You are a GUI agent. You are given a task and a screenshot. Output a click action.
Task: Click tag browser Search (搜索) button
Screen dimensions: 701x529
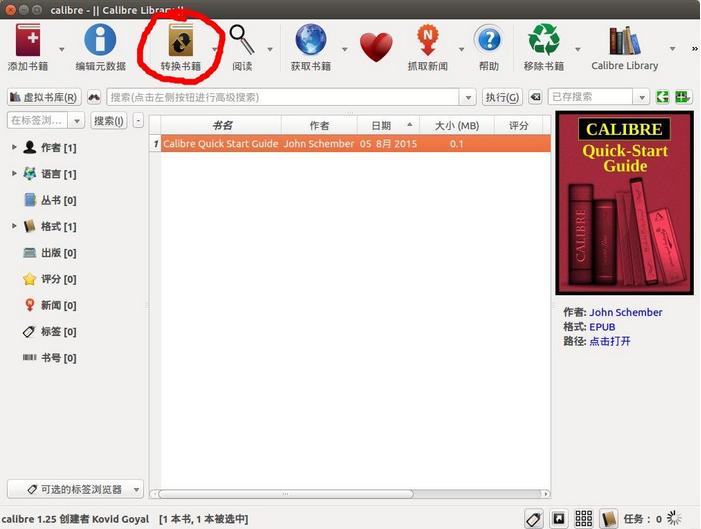point(109,121)
